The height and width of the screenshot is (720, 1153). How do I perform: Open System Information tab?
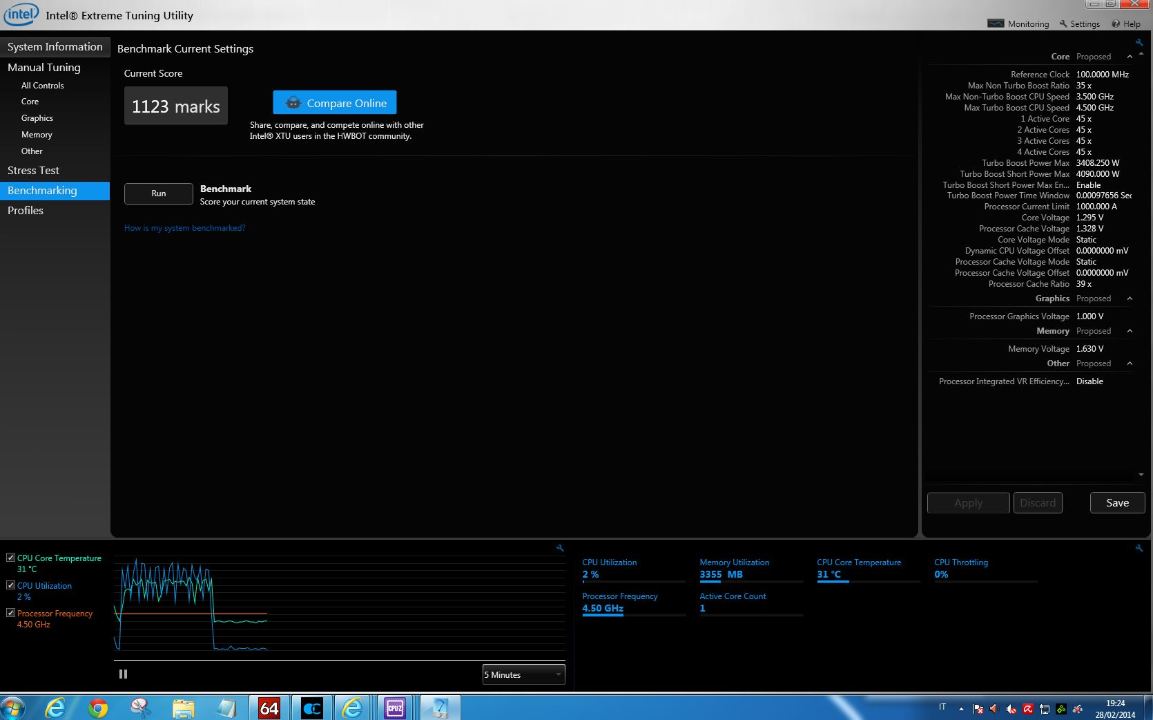tap(55, 46)
